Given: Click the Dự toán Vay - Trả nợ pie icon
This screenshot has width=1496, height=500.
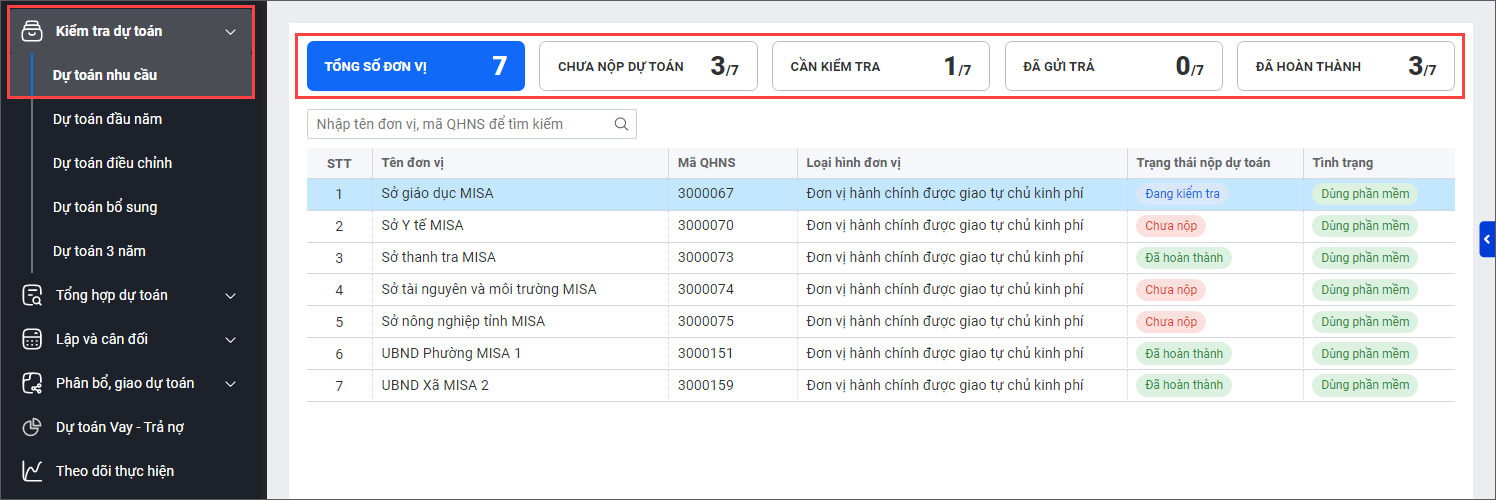Looking at the screenshot, I should click(x=32, y=427).
